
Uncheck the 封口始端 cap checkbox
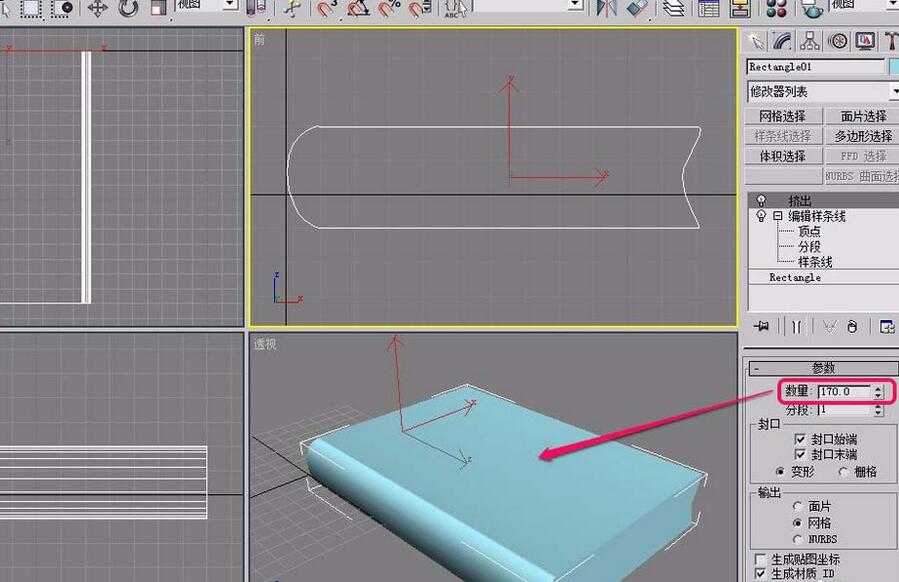tap(799, 439)
